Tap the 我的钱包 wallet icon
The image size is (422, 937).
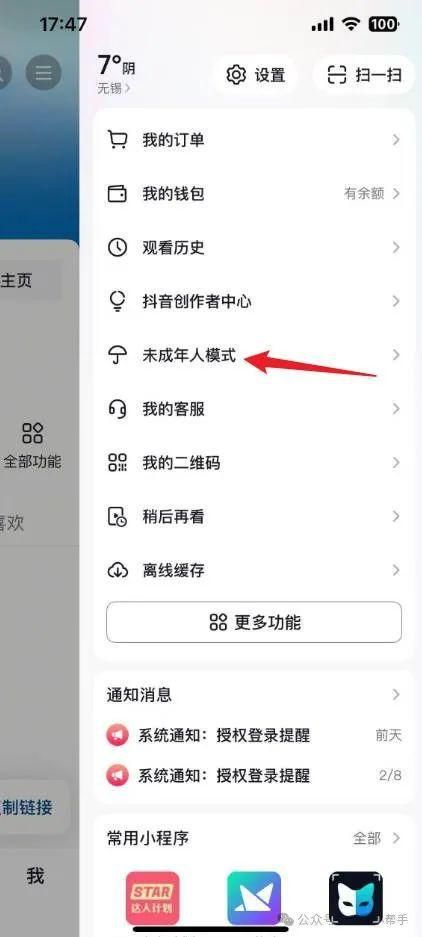pyautogui.click(x=117, y=194)
